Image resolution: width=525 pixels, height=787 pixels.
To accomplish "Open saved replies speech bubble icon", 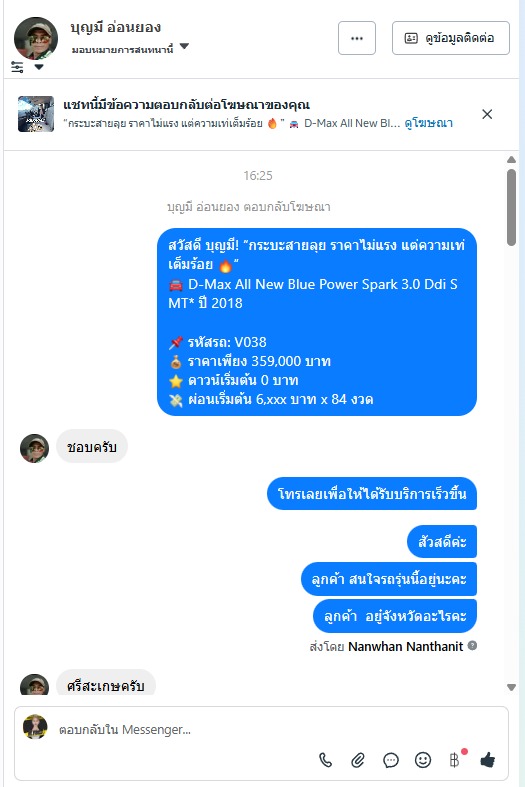I will 390,760.
